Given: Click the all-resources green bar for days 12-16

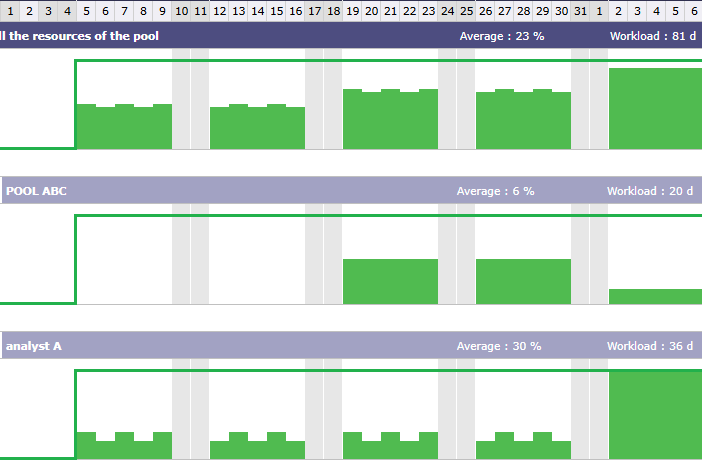Looking at the screenshot, I should (x=257, y=128).
